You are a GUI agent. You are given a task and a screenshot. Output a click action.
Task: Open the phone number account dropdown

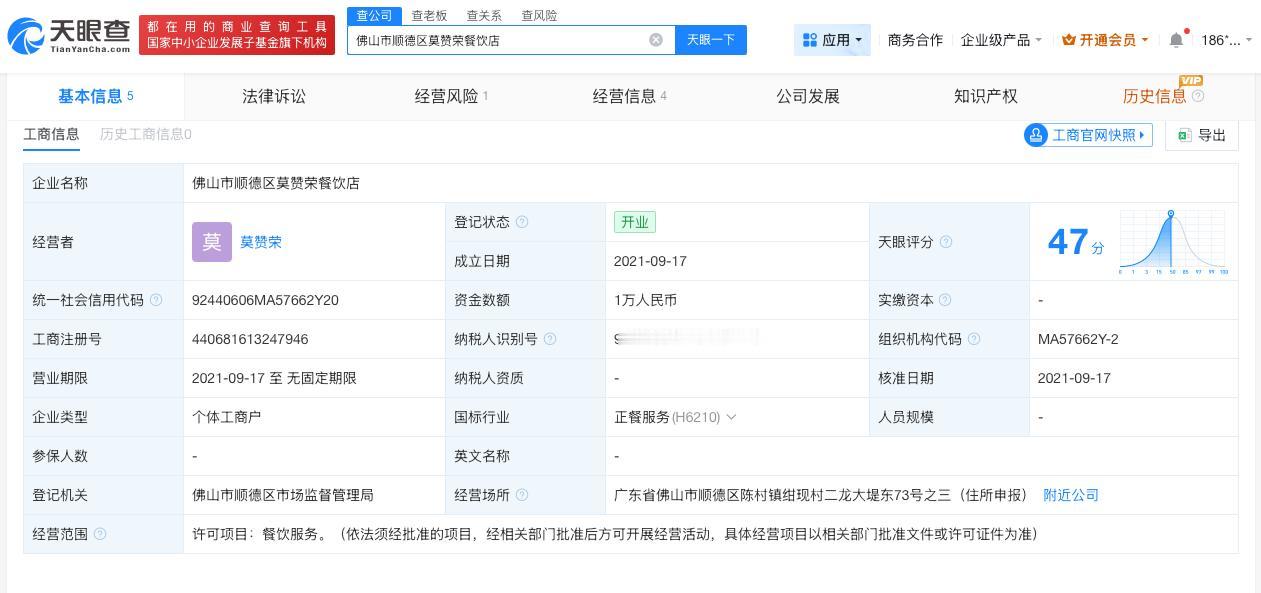1222,42
